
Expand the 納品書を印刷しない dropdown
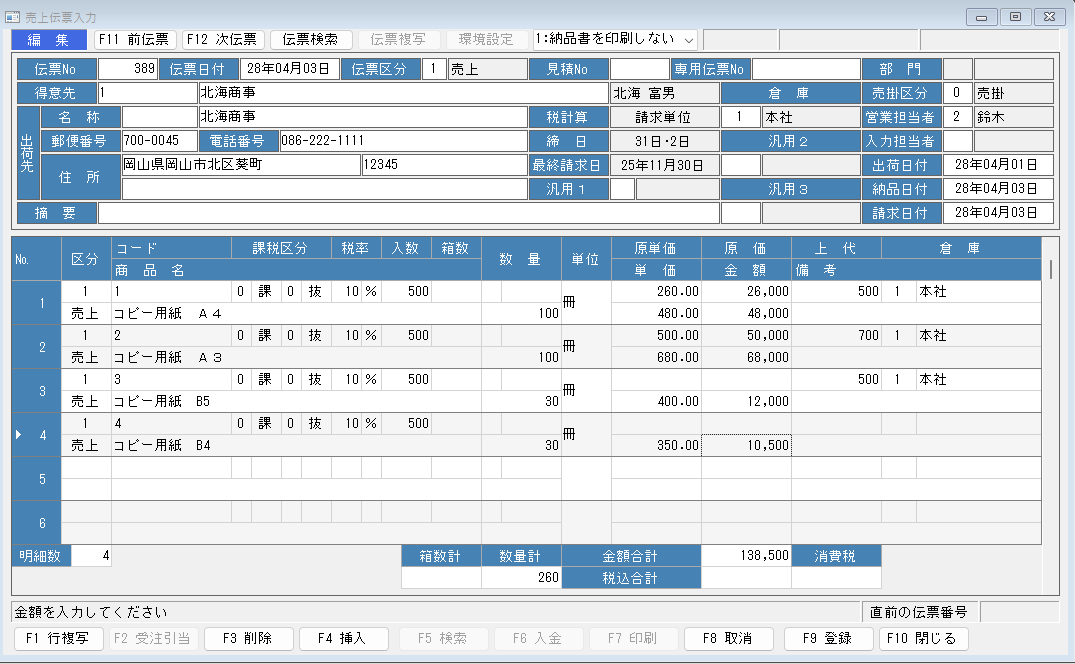tap(688, 39)
